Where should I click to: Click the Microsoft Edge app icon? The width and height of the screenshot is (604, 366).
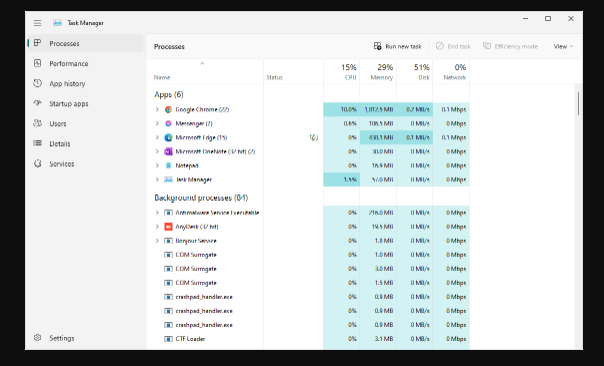point(168,138)
